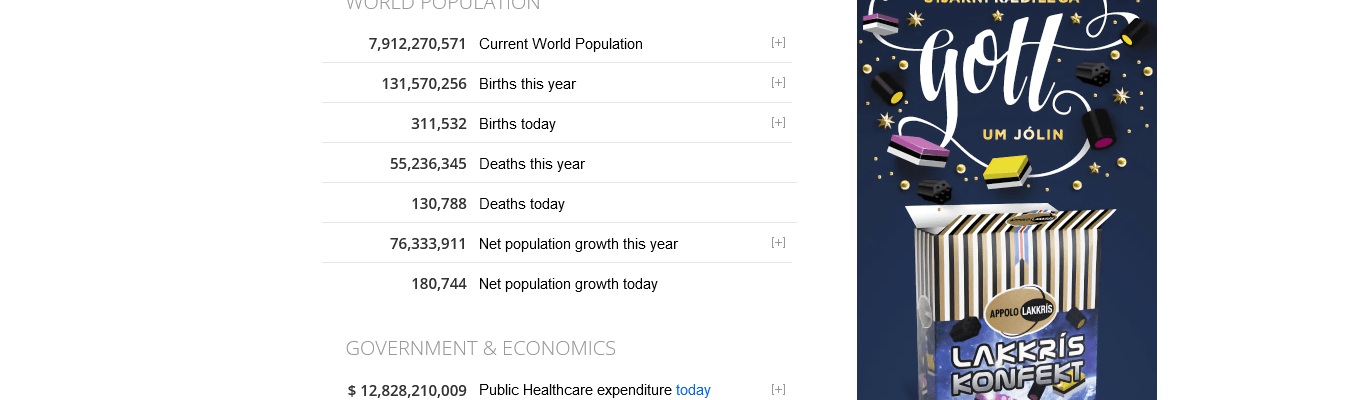
Task: Expand the Births this year row
Action: 778,82
